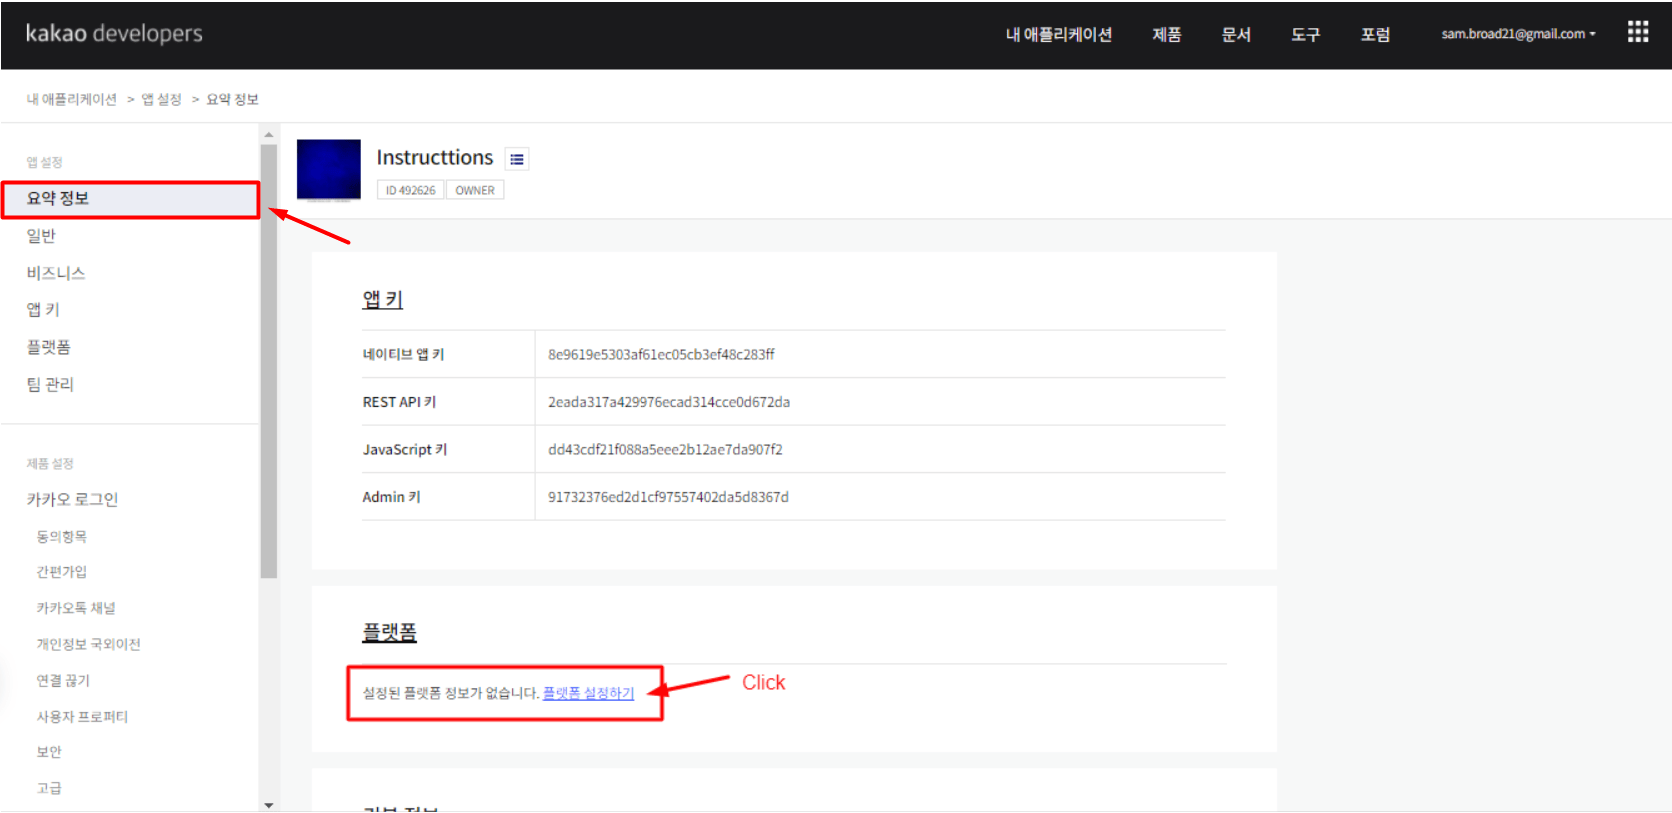Screen dimensions: 1672x813
Task: Click the 네이티브 앱 키 row label
Action: coord(403,354)
